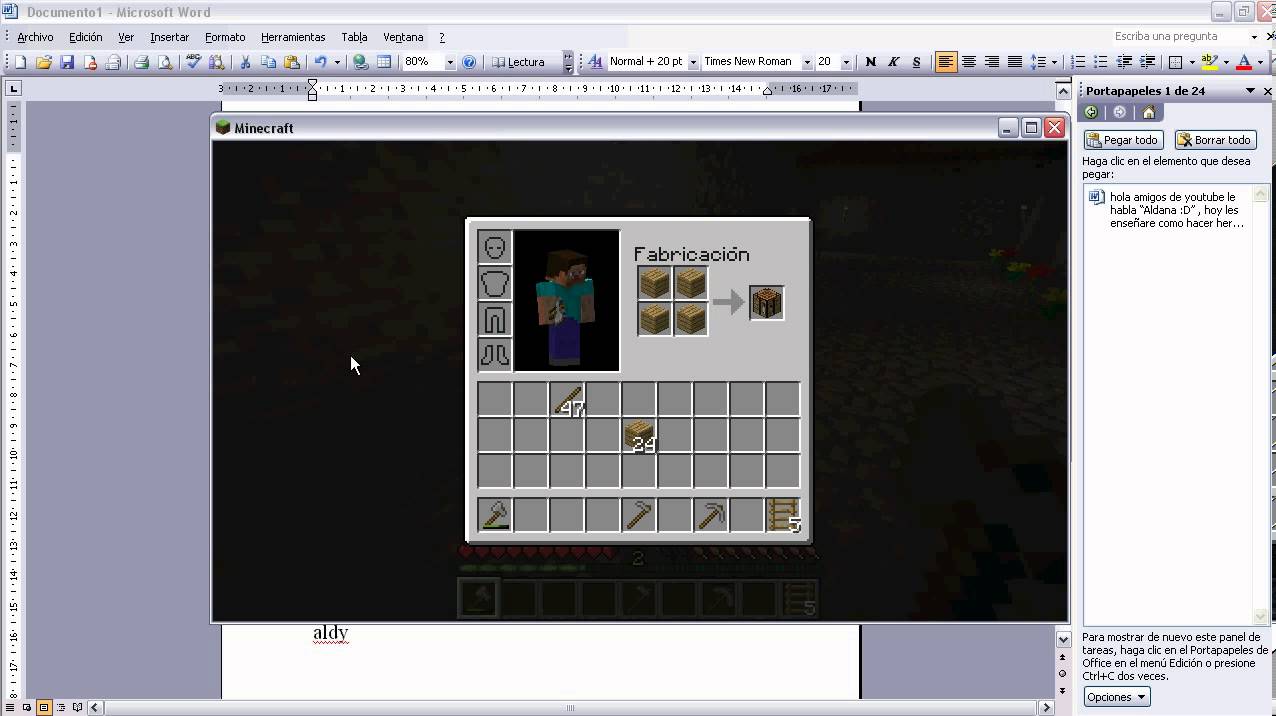Screen dimensions: 1276x716
Task: Click the Pegar todo button
Action: [x=1123, y=140]
